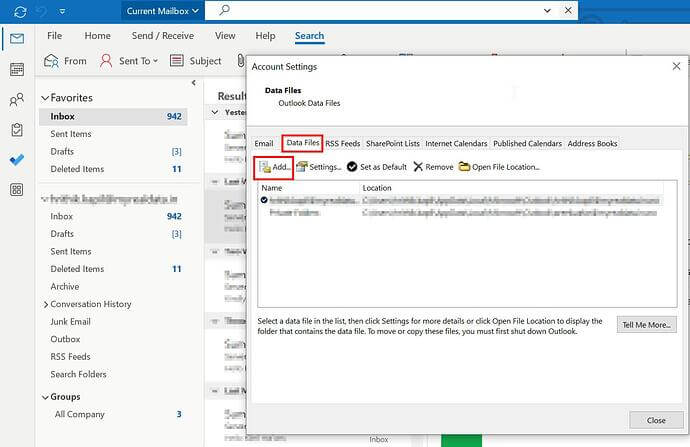Click Set as Default checkmark button

[376, 167]
